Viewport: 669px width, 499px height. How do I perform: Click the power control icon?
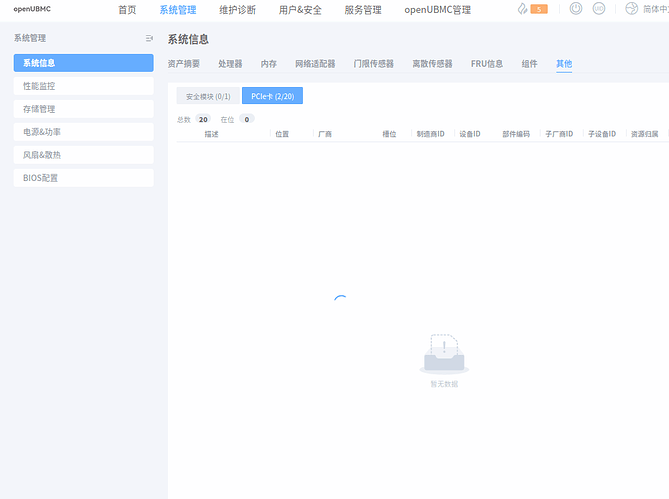576,9
